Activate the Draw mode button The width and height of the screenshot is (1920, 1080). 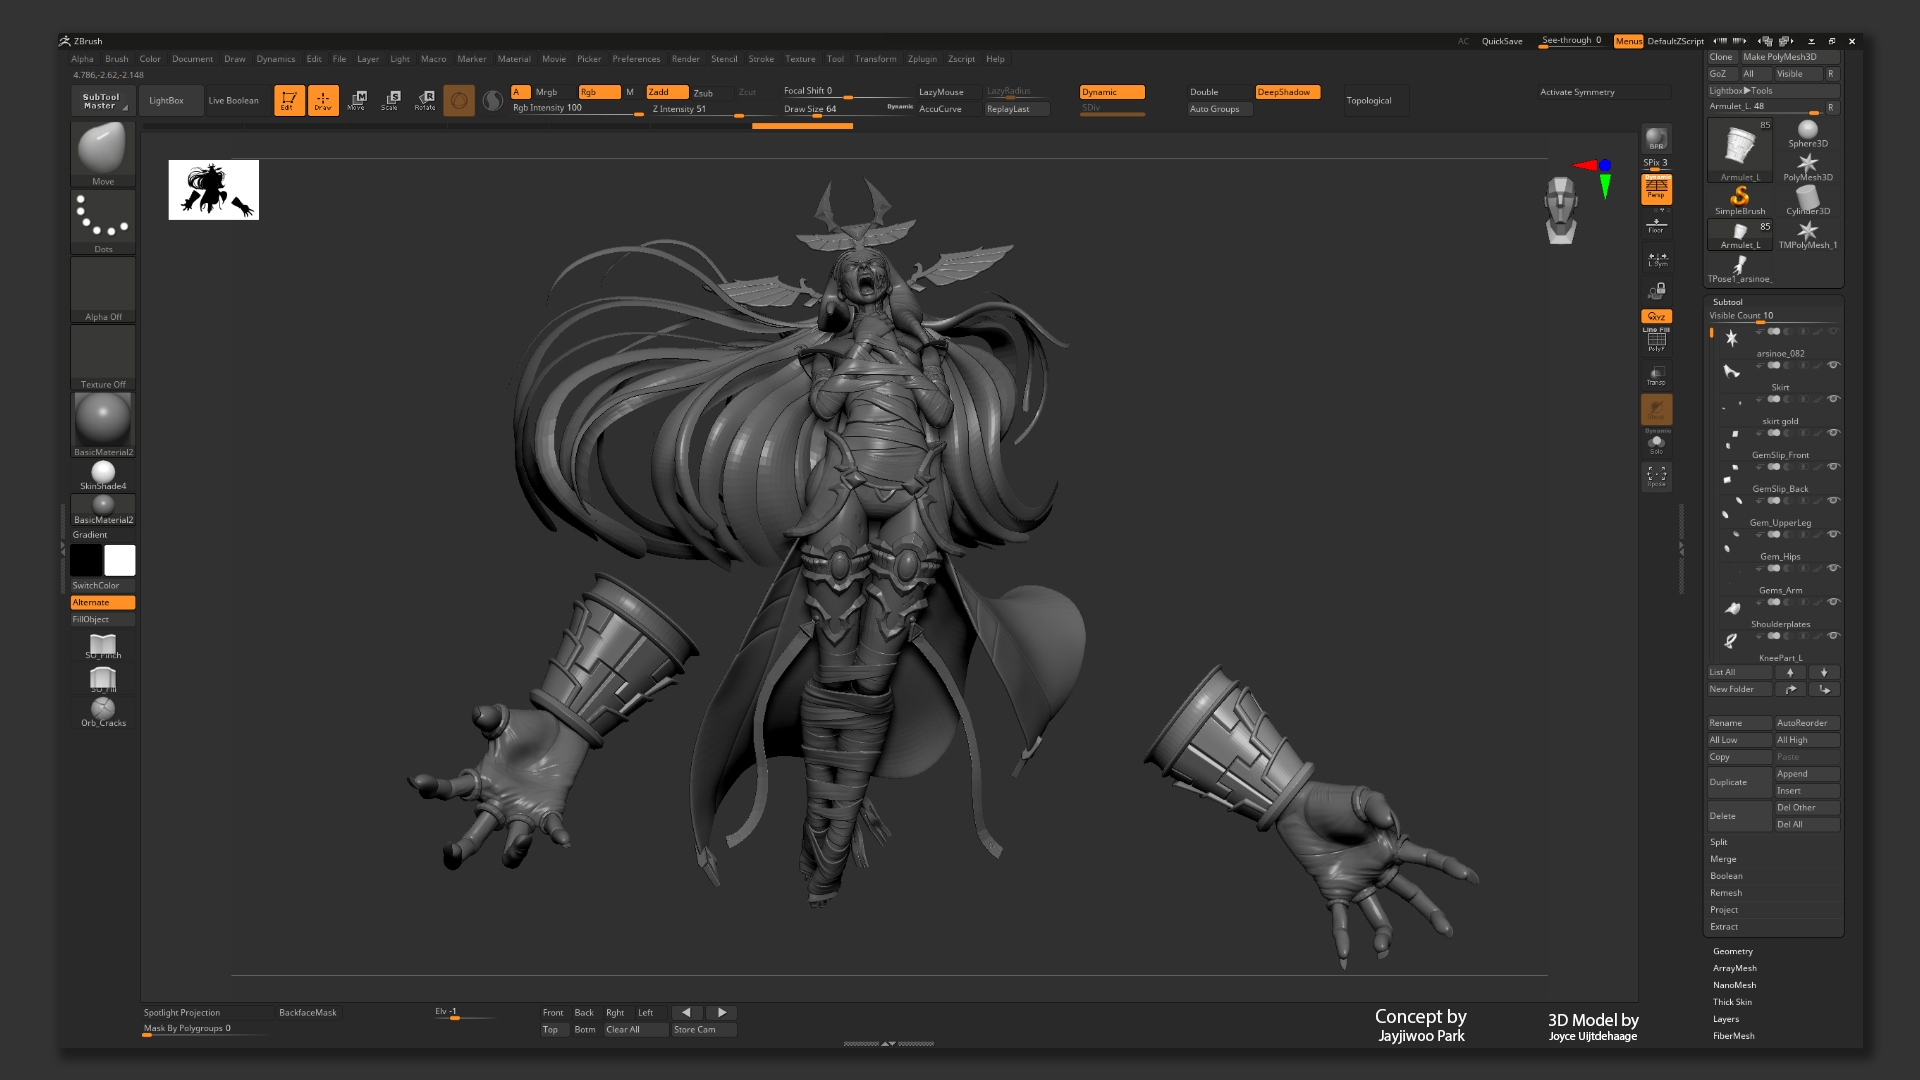[323, 100]
